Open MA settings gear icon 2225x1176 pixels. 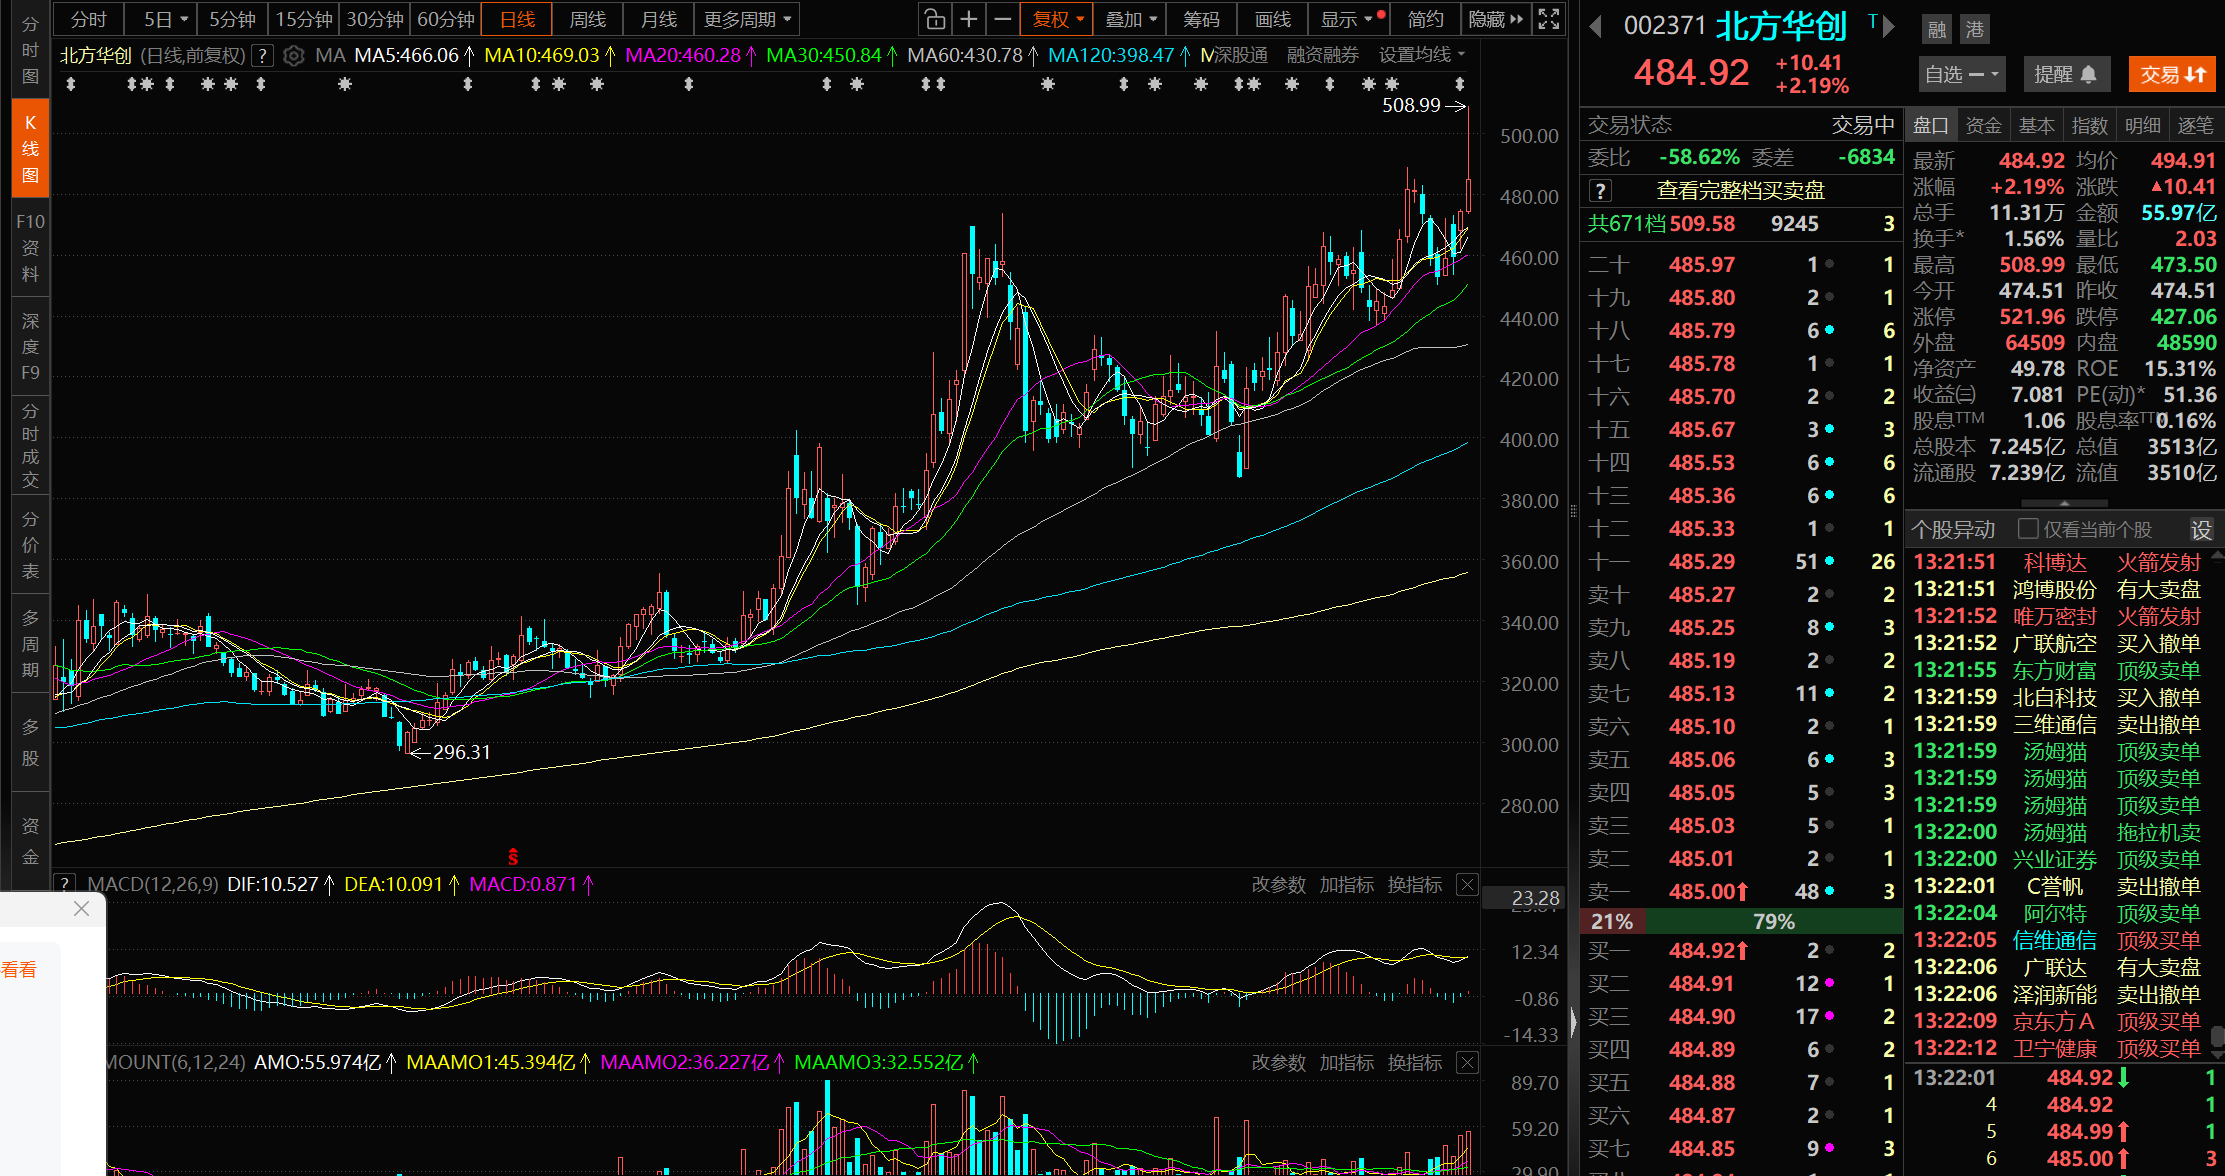[x=293, y=56]
